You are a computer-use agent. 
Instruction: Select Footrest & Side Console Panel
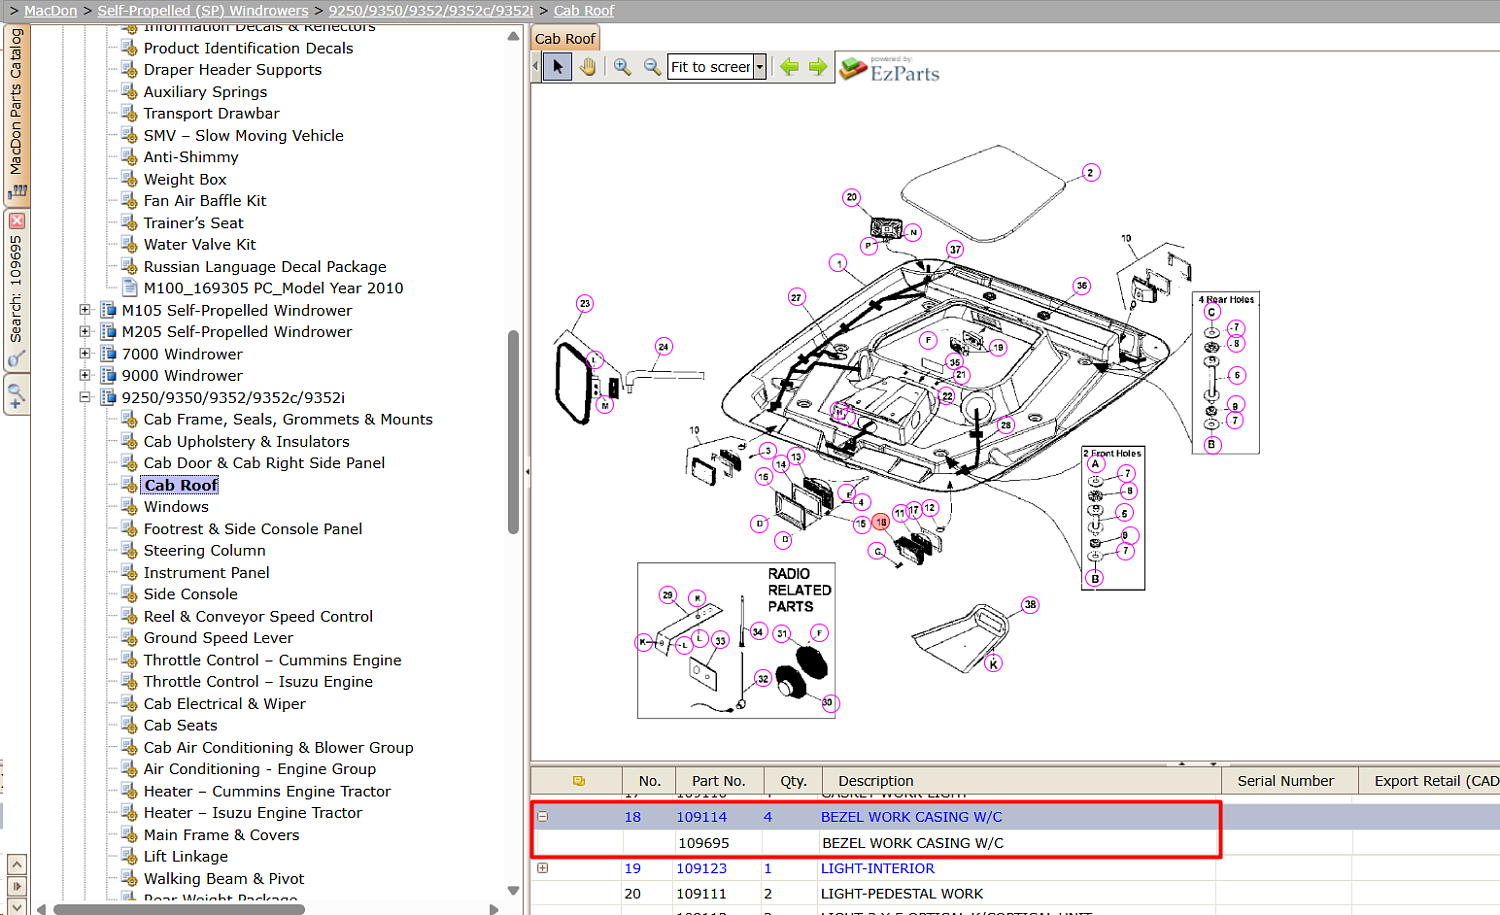(253, 529)
